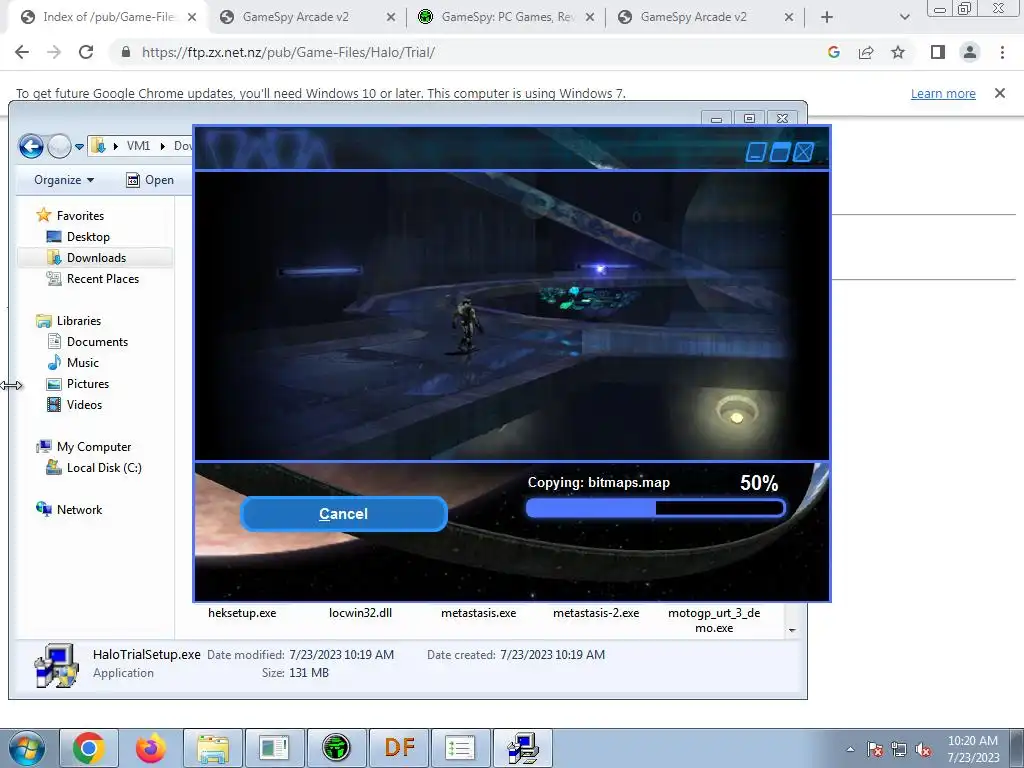The image size is (1024, 768).
Task: View site security lock information
Action: click(126, 52)
